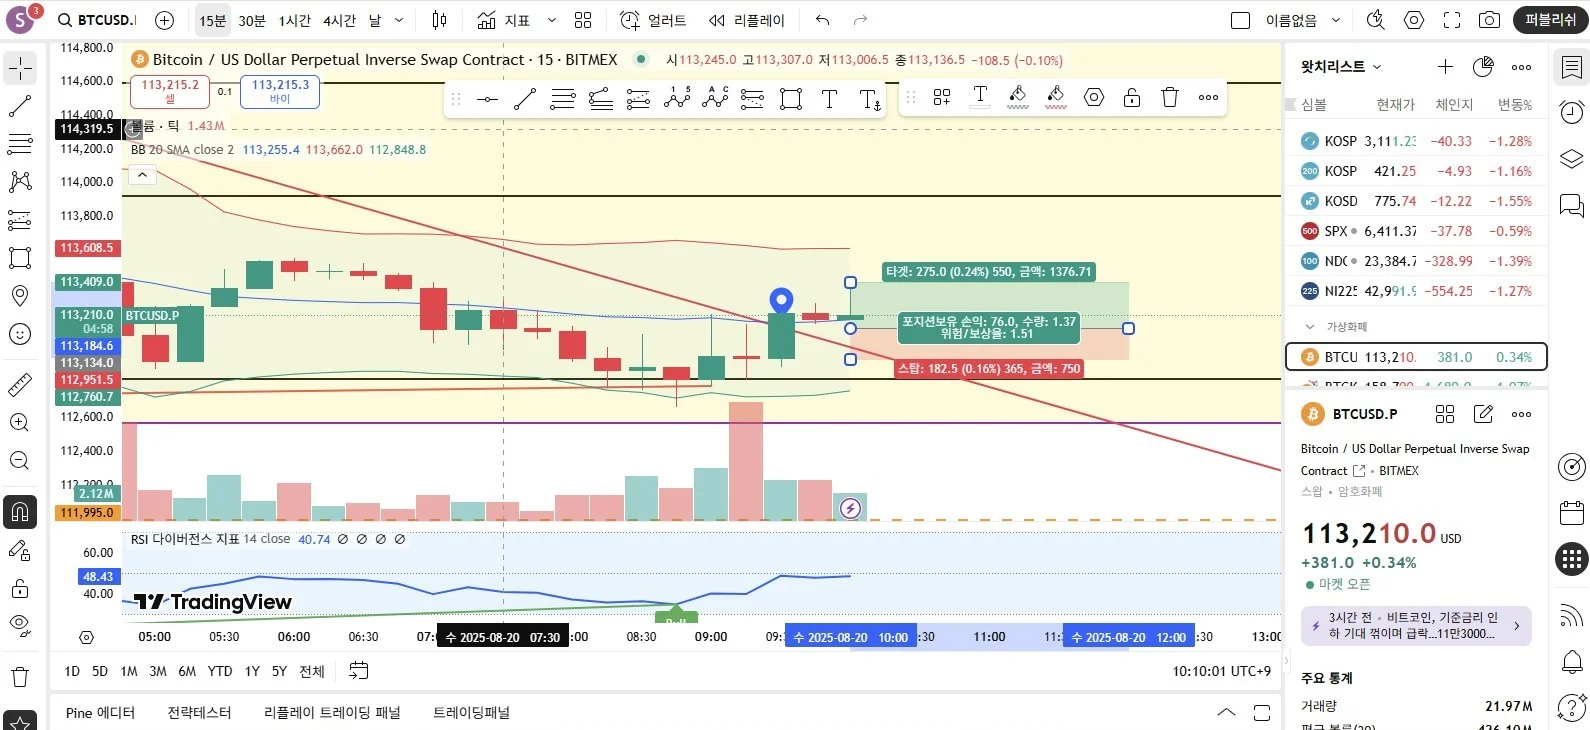The height and width of the screenshot is (730, 1590).
Task: Select the horizontal line tool in floating toolbar
Action: [x=487, y=98]
